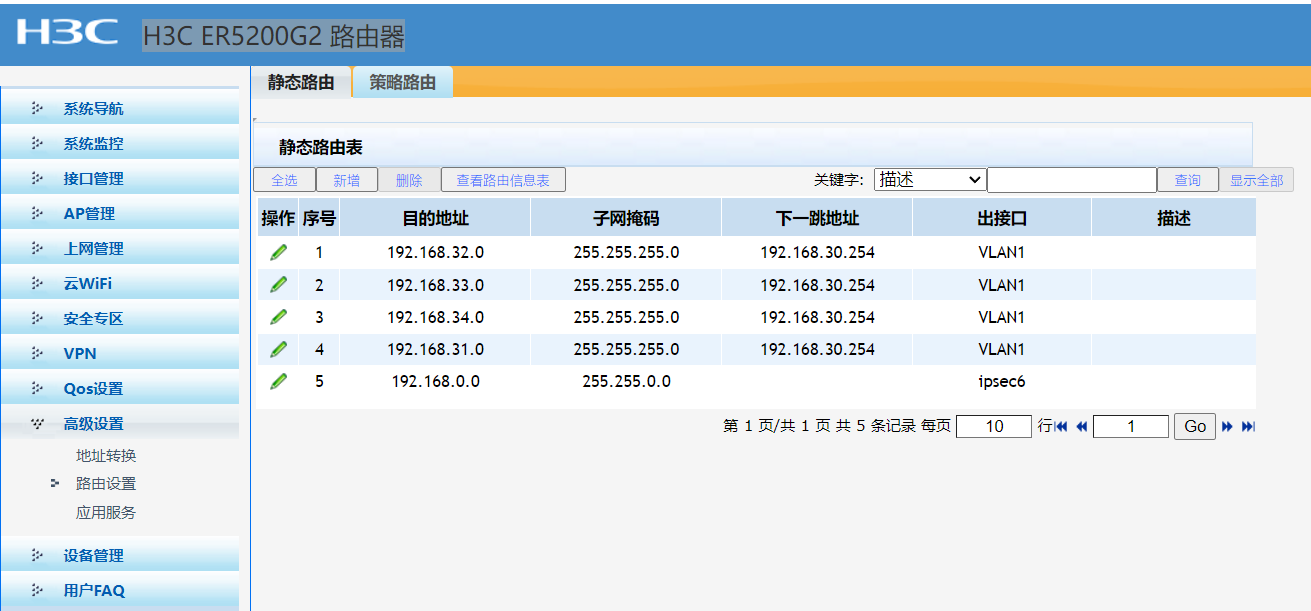This screenshot has width=1311, height=611.
Task: Click 目的地址 column header
Action: click(435, 218)
